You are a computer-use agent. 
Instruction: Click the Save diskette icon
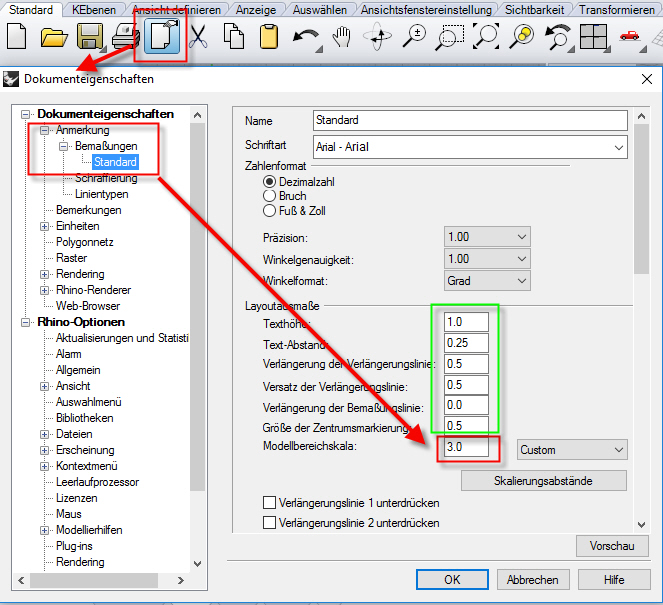[x=89, y=38]
